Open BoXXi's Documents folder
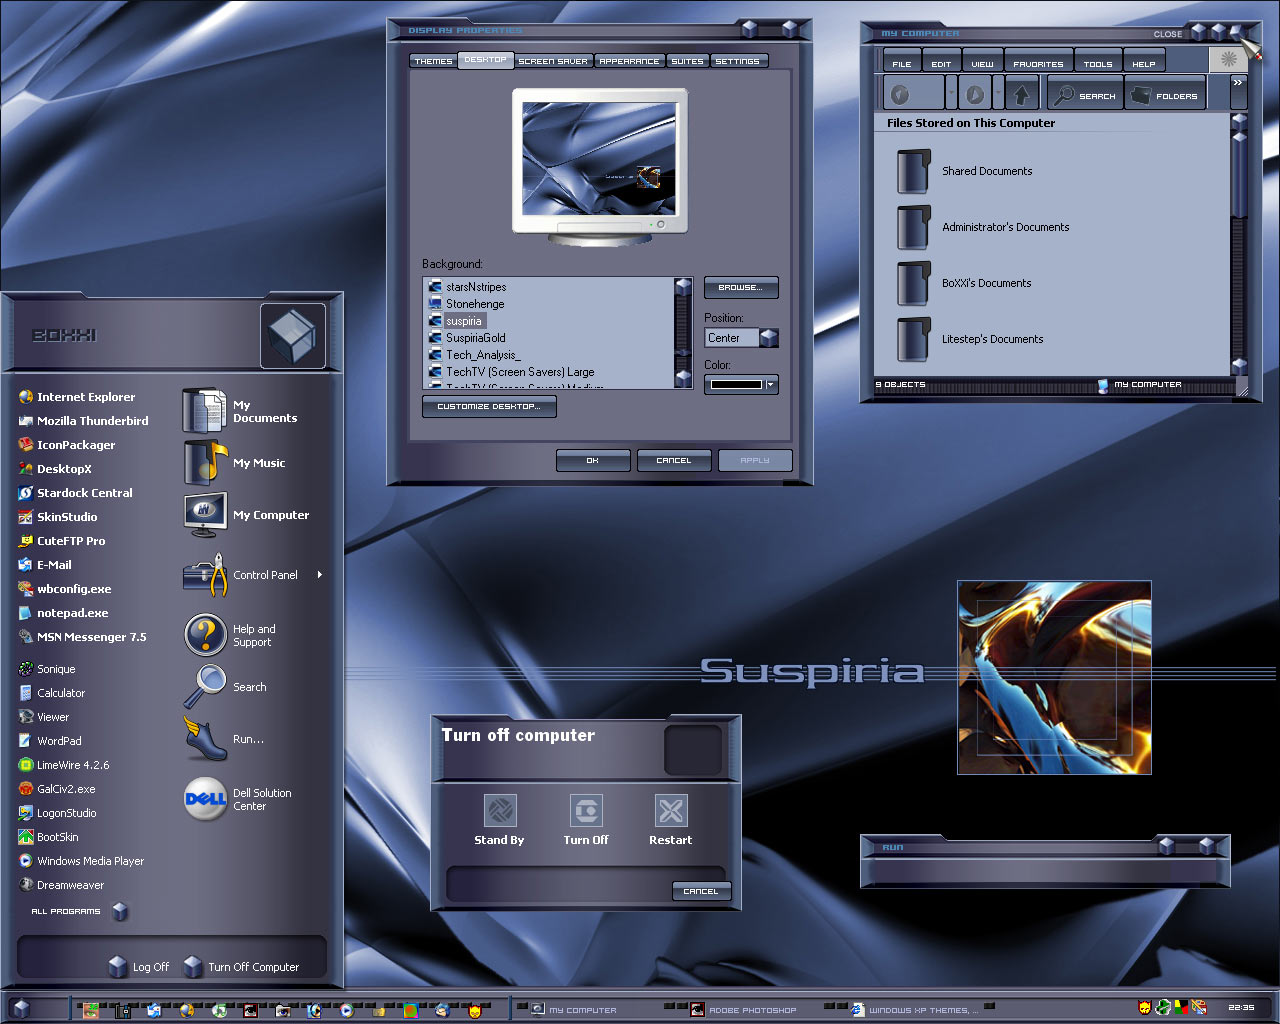The image size is (1280, 1024). pyautogui.click(x=965, y=283)
